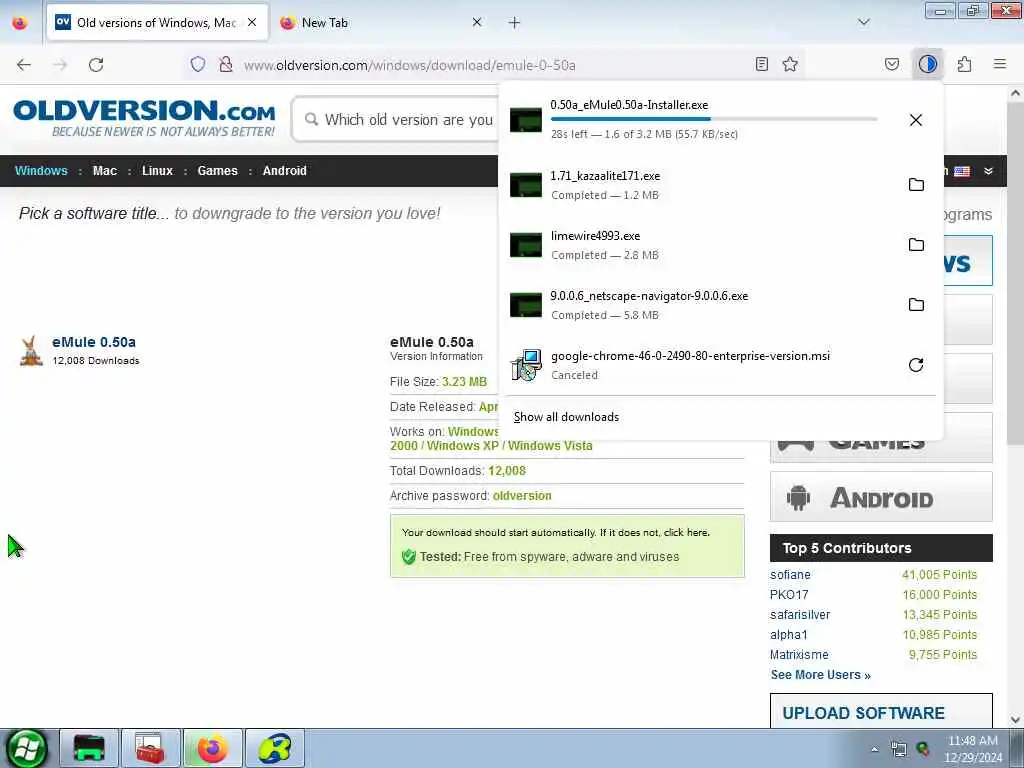
Task: Click the eMule 0.50a title link
Action: (94, 342)
